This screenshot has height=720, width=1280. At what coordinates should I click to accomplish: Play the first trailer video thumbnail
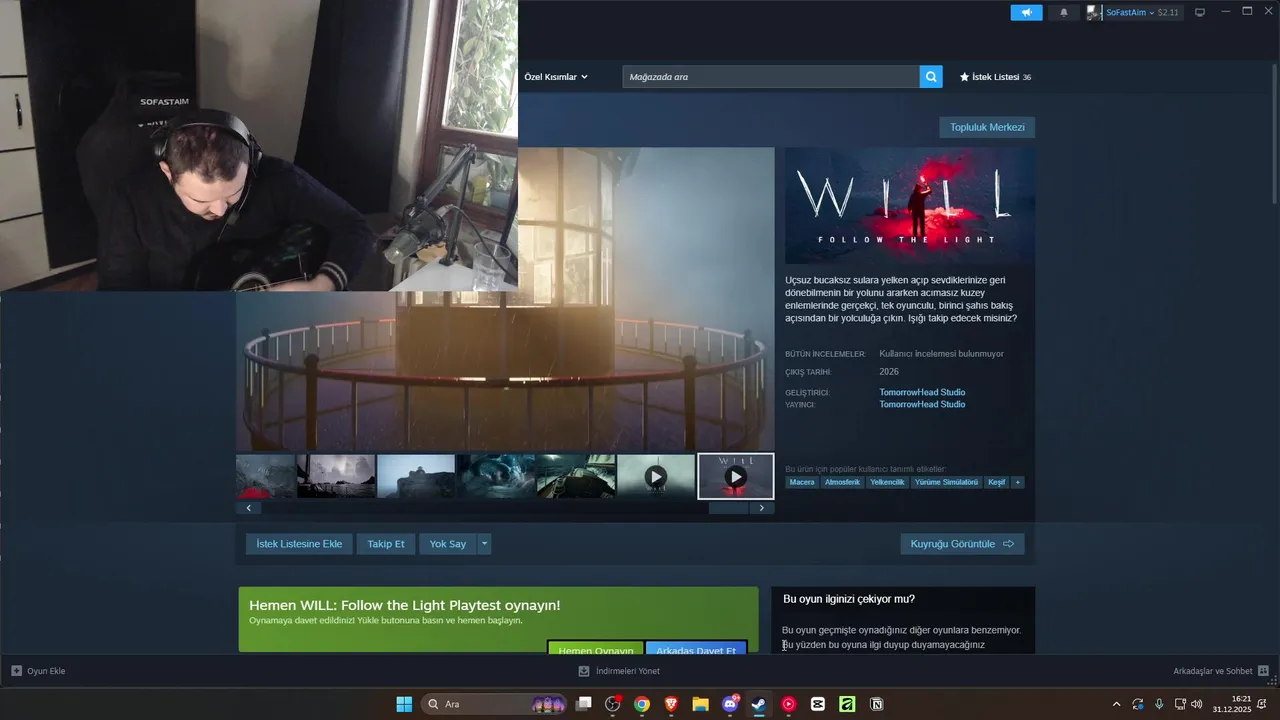tap(656, 476)
